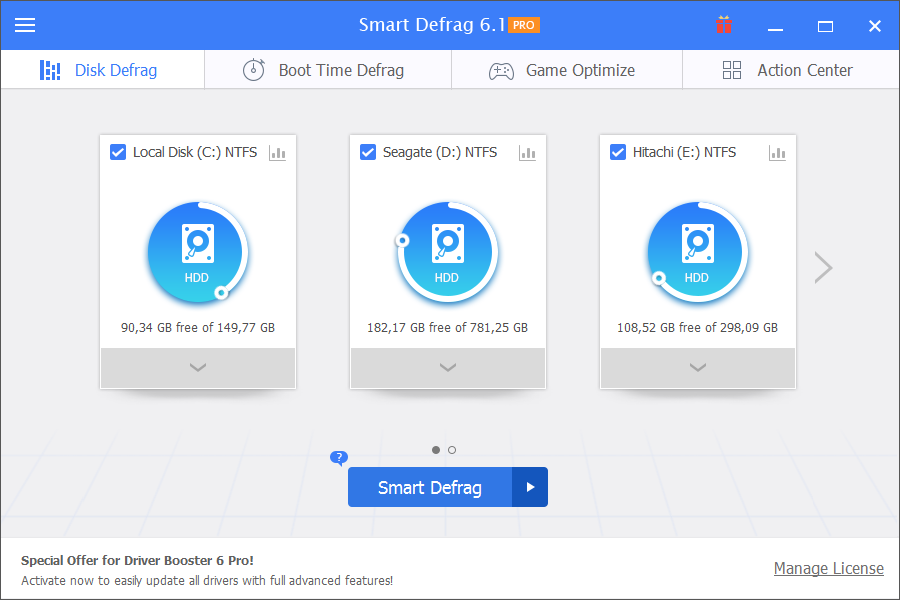
Task: Click the blue question mark help bubble
Action: 339,458
